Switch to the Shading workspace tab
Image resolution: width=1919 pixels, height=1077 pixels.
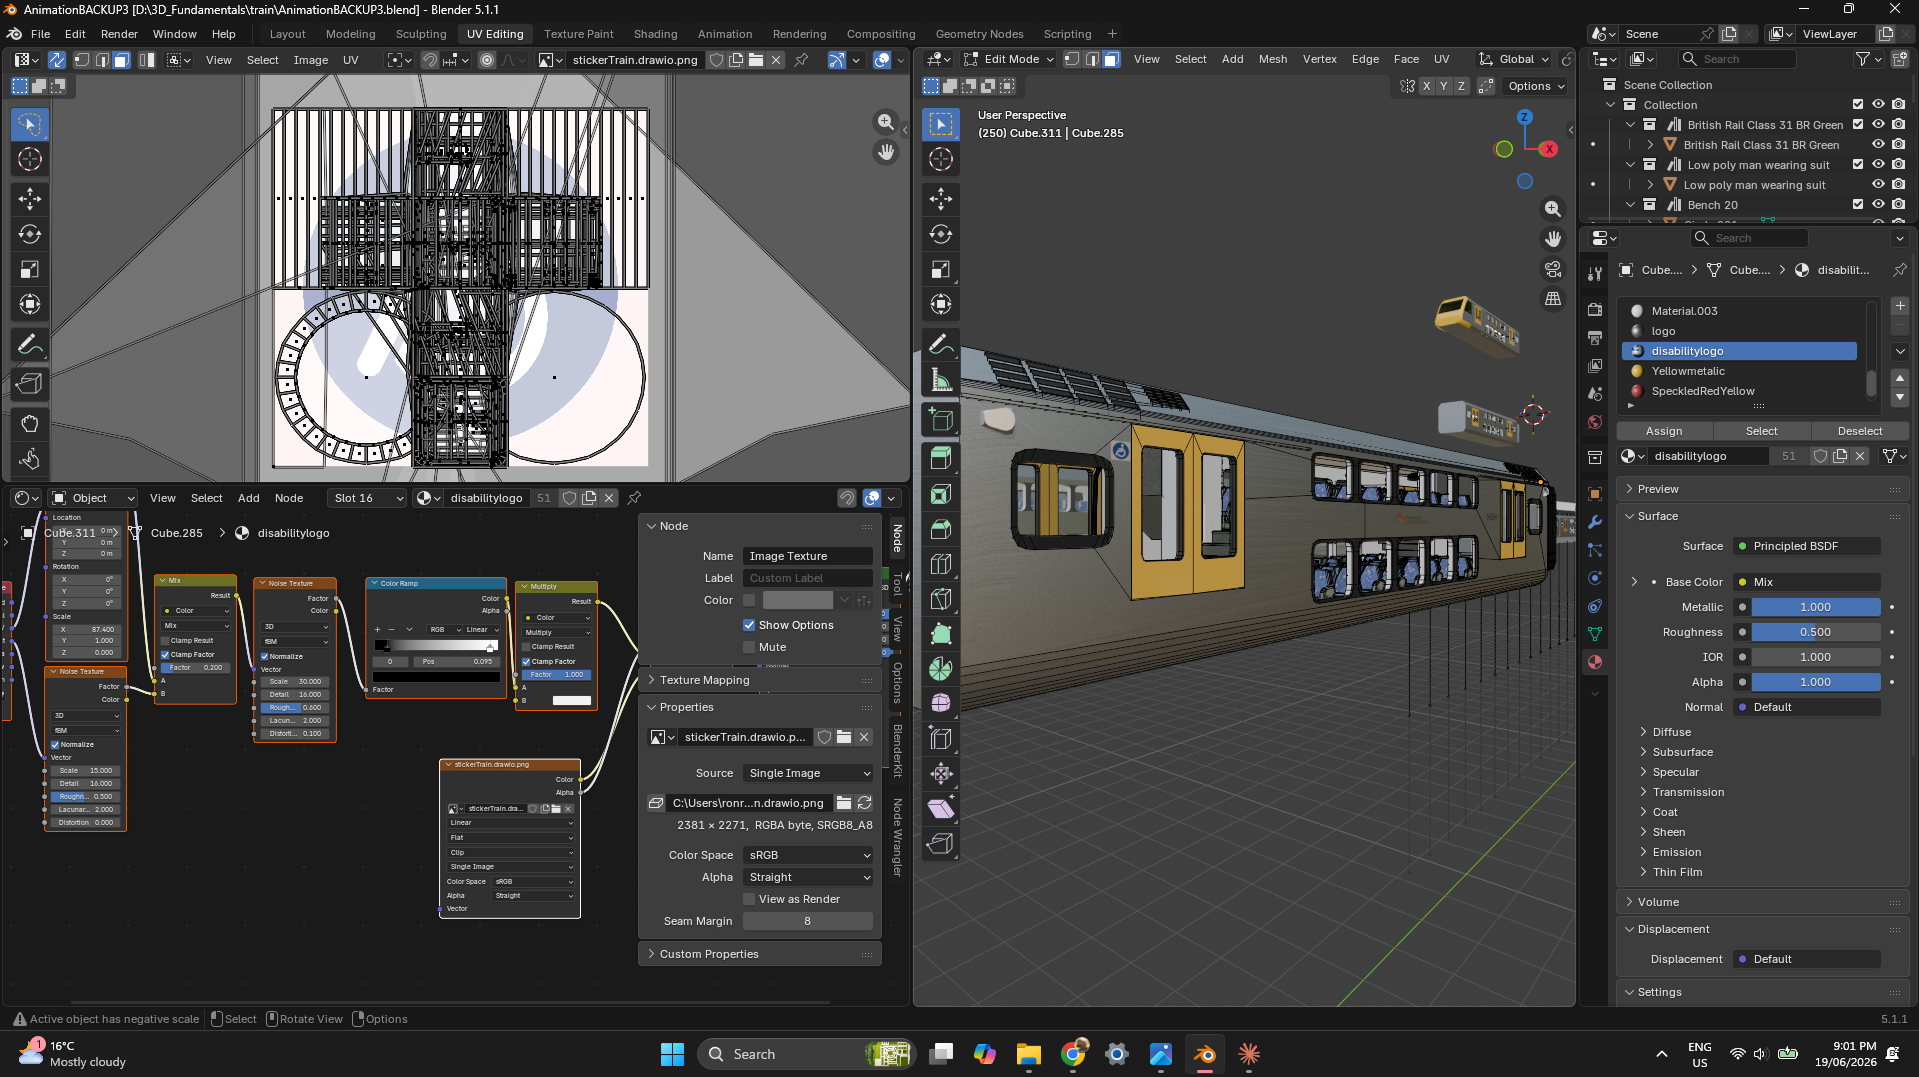point(655,34)
